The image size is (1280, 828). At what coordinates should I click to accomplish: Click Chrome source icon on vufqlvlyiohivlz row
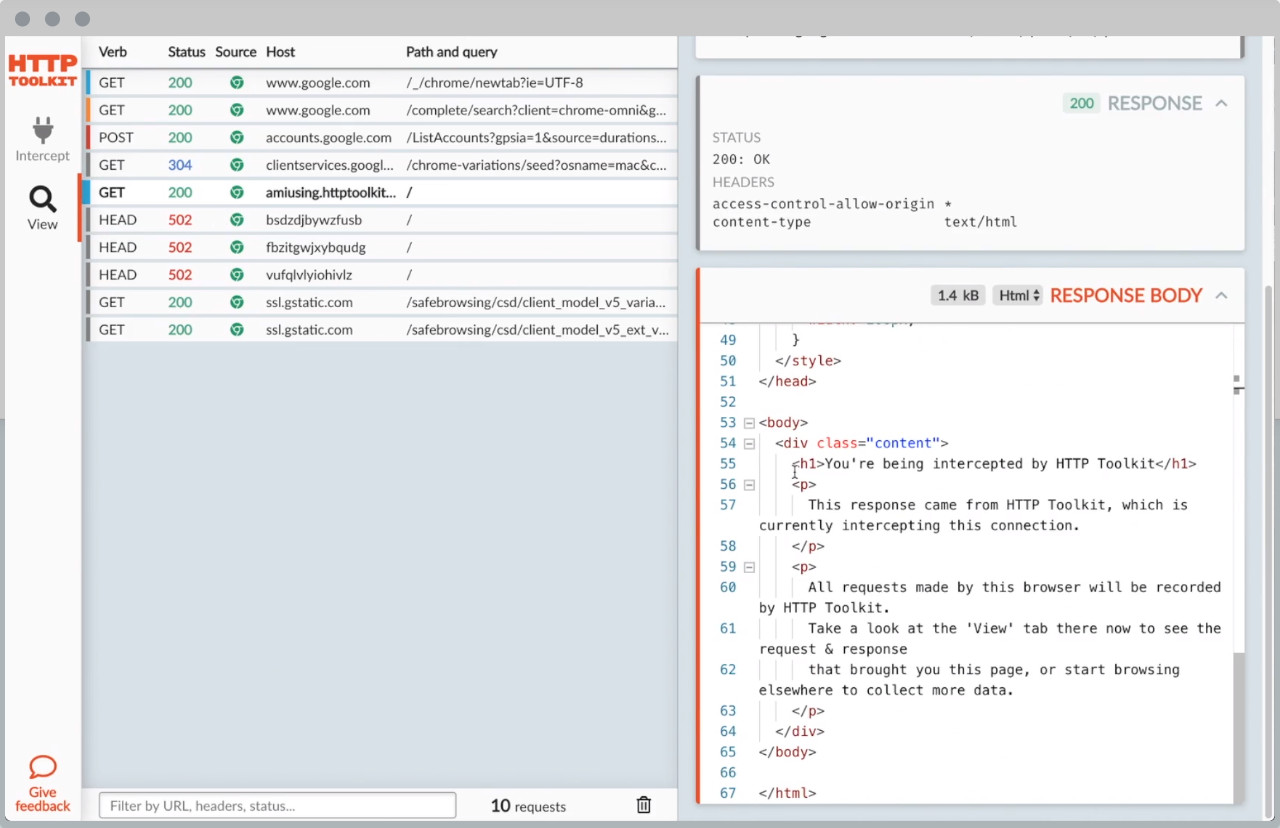point(237,275)
